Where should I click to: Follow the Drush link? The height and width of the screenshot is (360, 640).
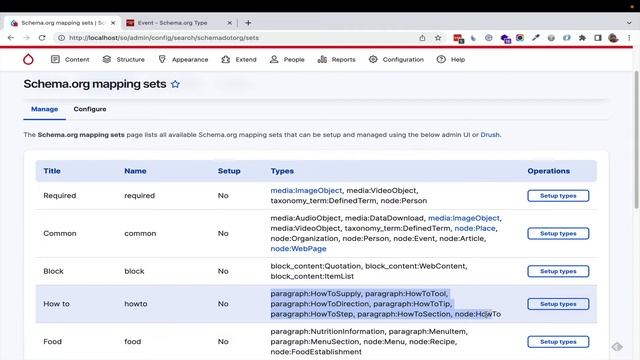[x=490, y=135]
